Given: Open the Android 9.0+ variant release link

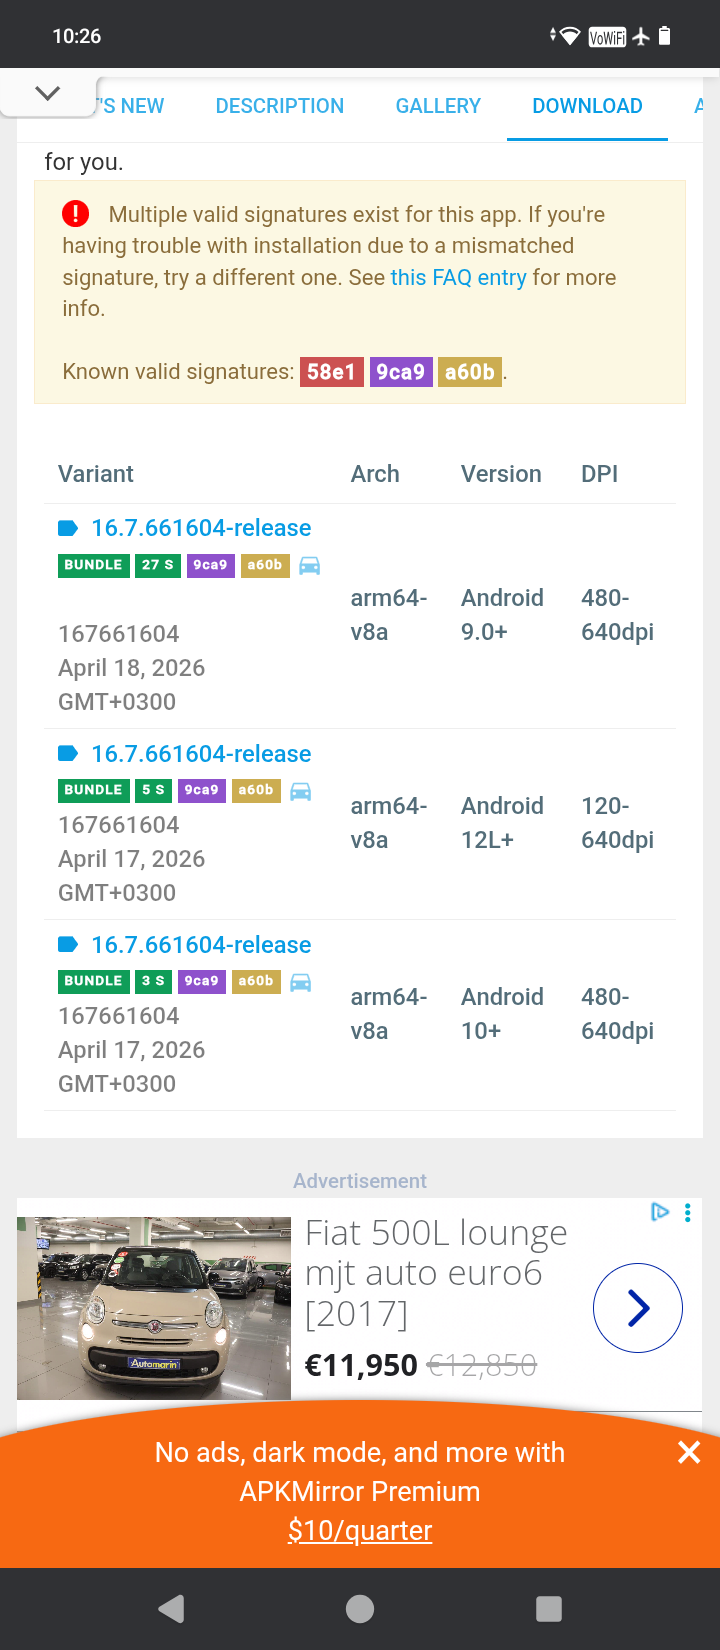Looking at the screenshot, I should click(x=201, y=528).
